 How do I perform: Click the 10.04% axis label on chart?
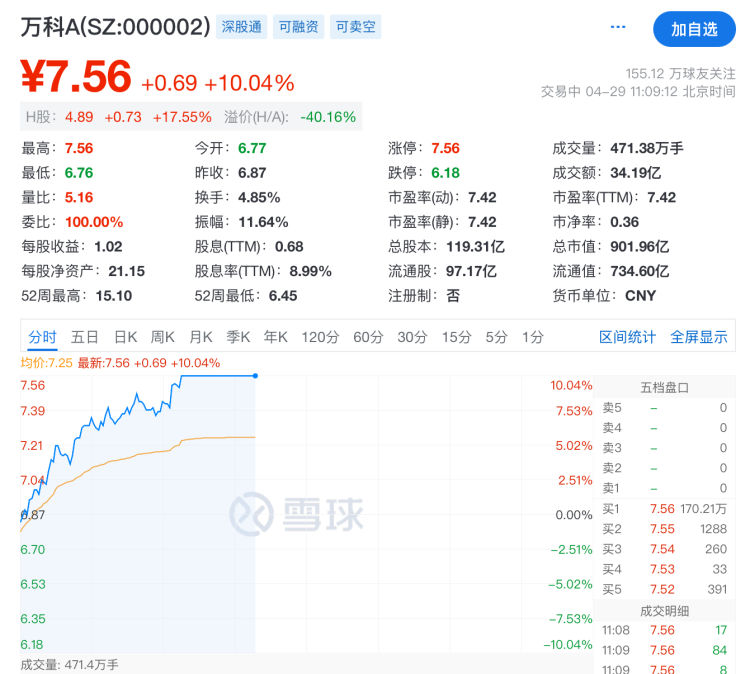pyautogui.click(x=571, y=385)
